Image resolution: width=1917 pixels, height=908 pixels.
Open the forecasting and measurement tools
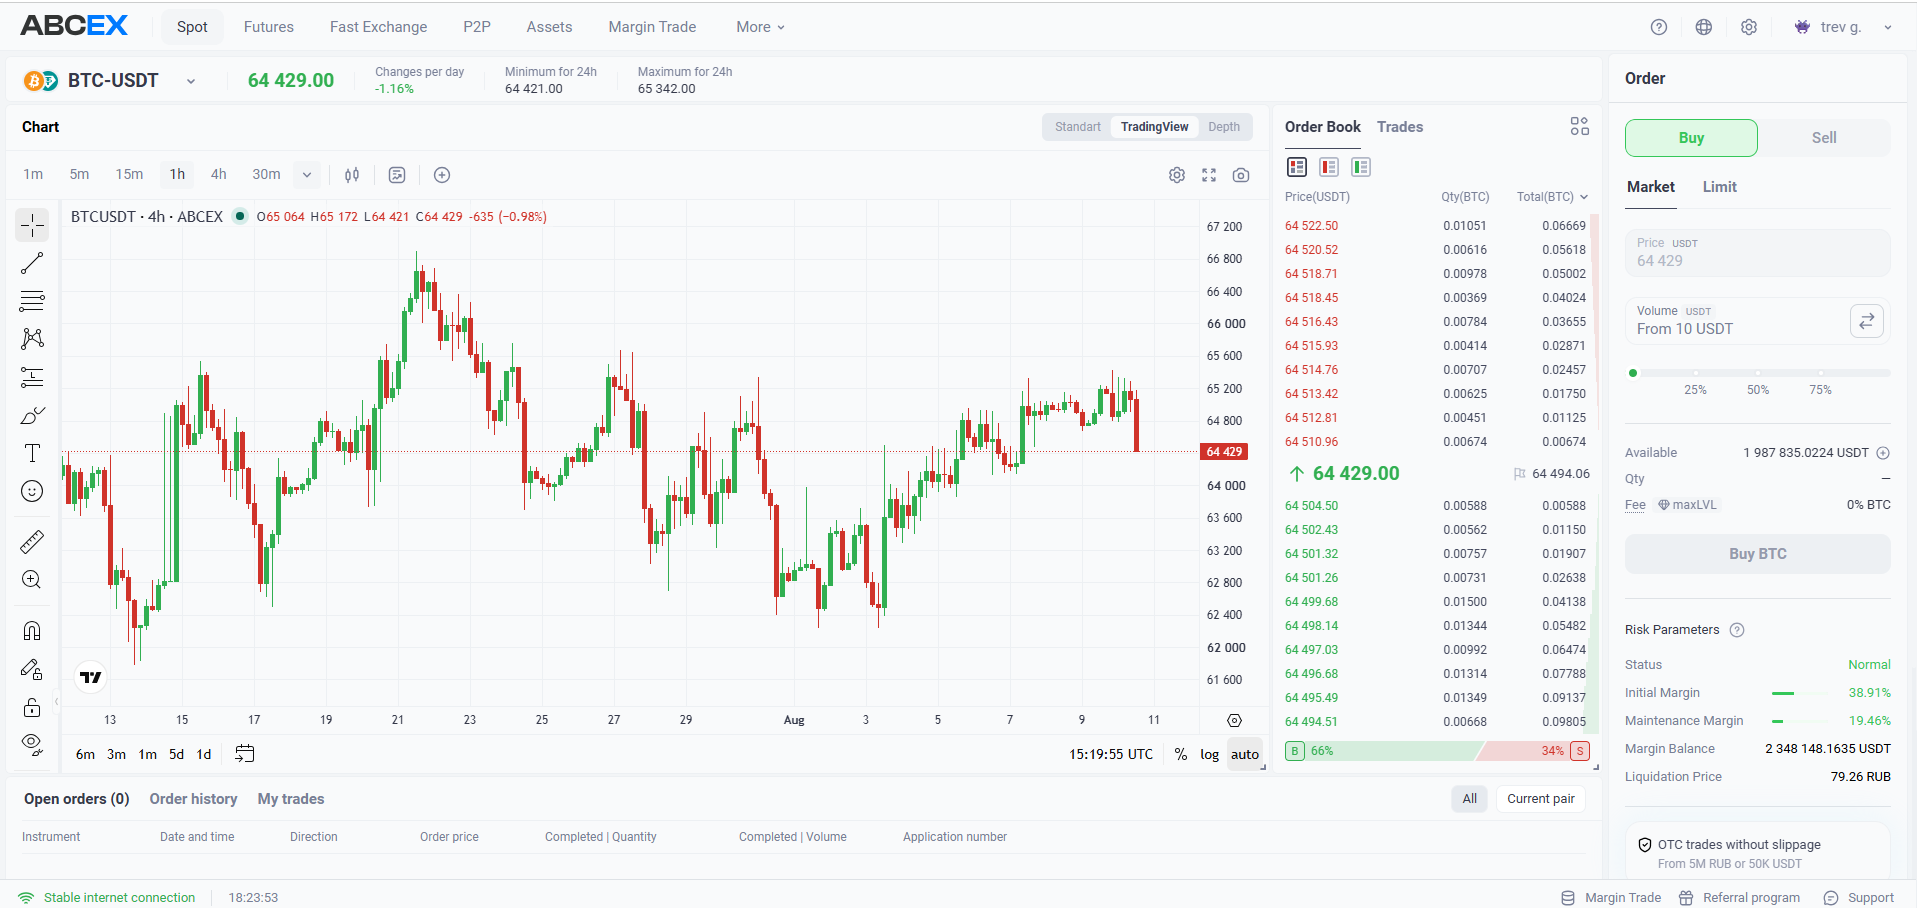point(32,377)
